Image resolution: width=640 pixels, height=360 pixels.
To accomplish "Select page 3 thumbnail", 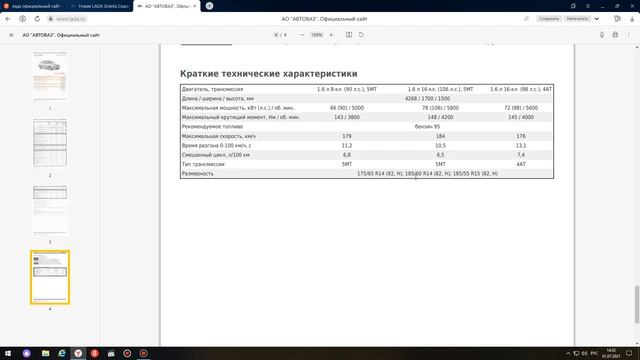I will click(x=50, y=210).
